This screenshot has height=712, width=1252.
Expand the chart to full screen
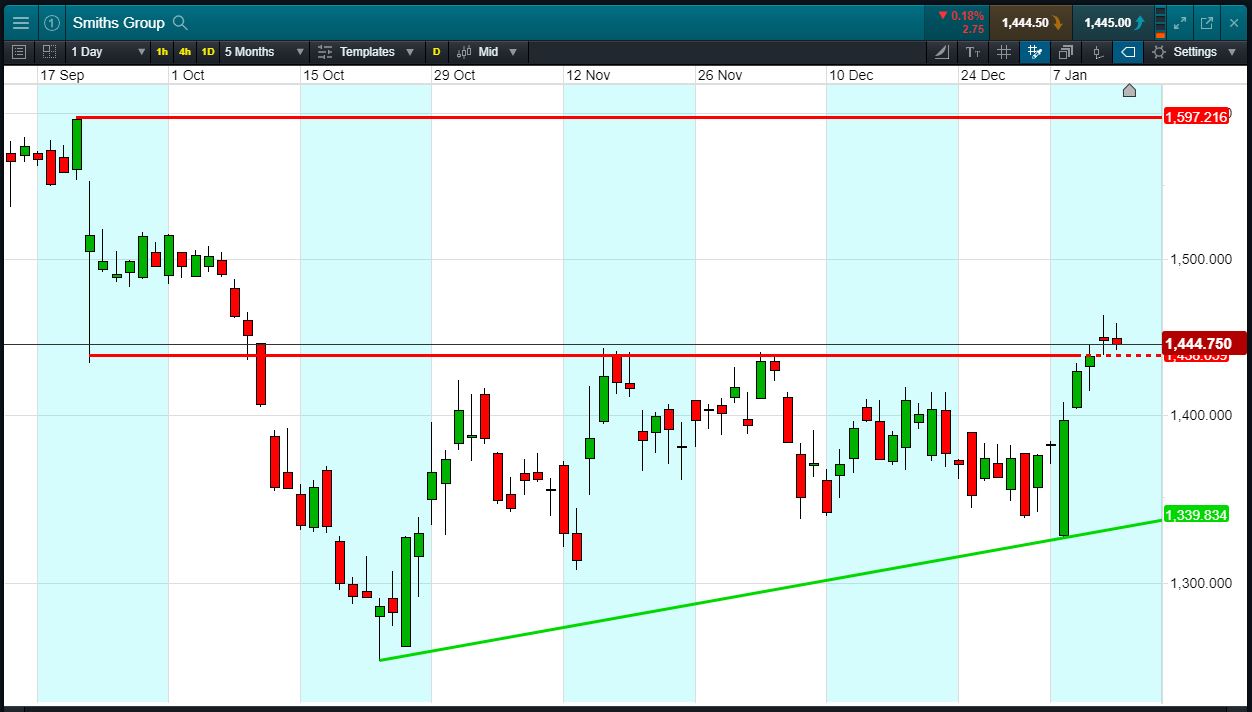(1180, 22)
